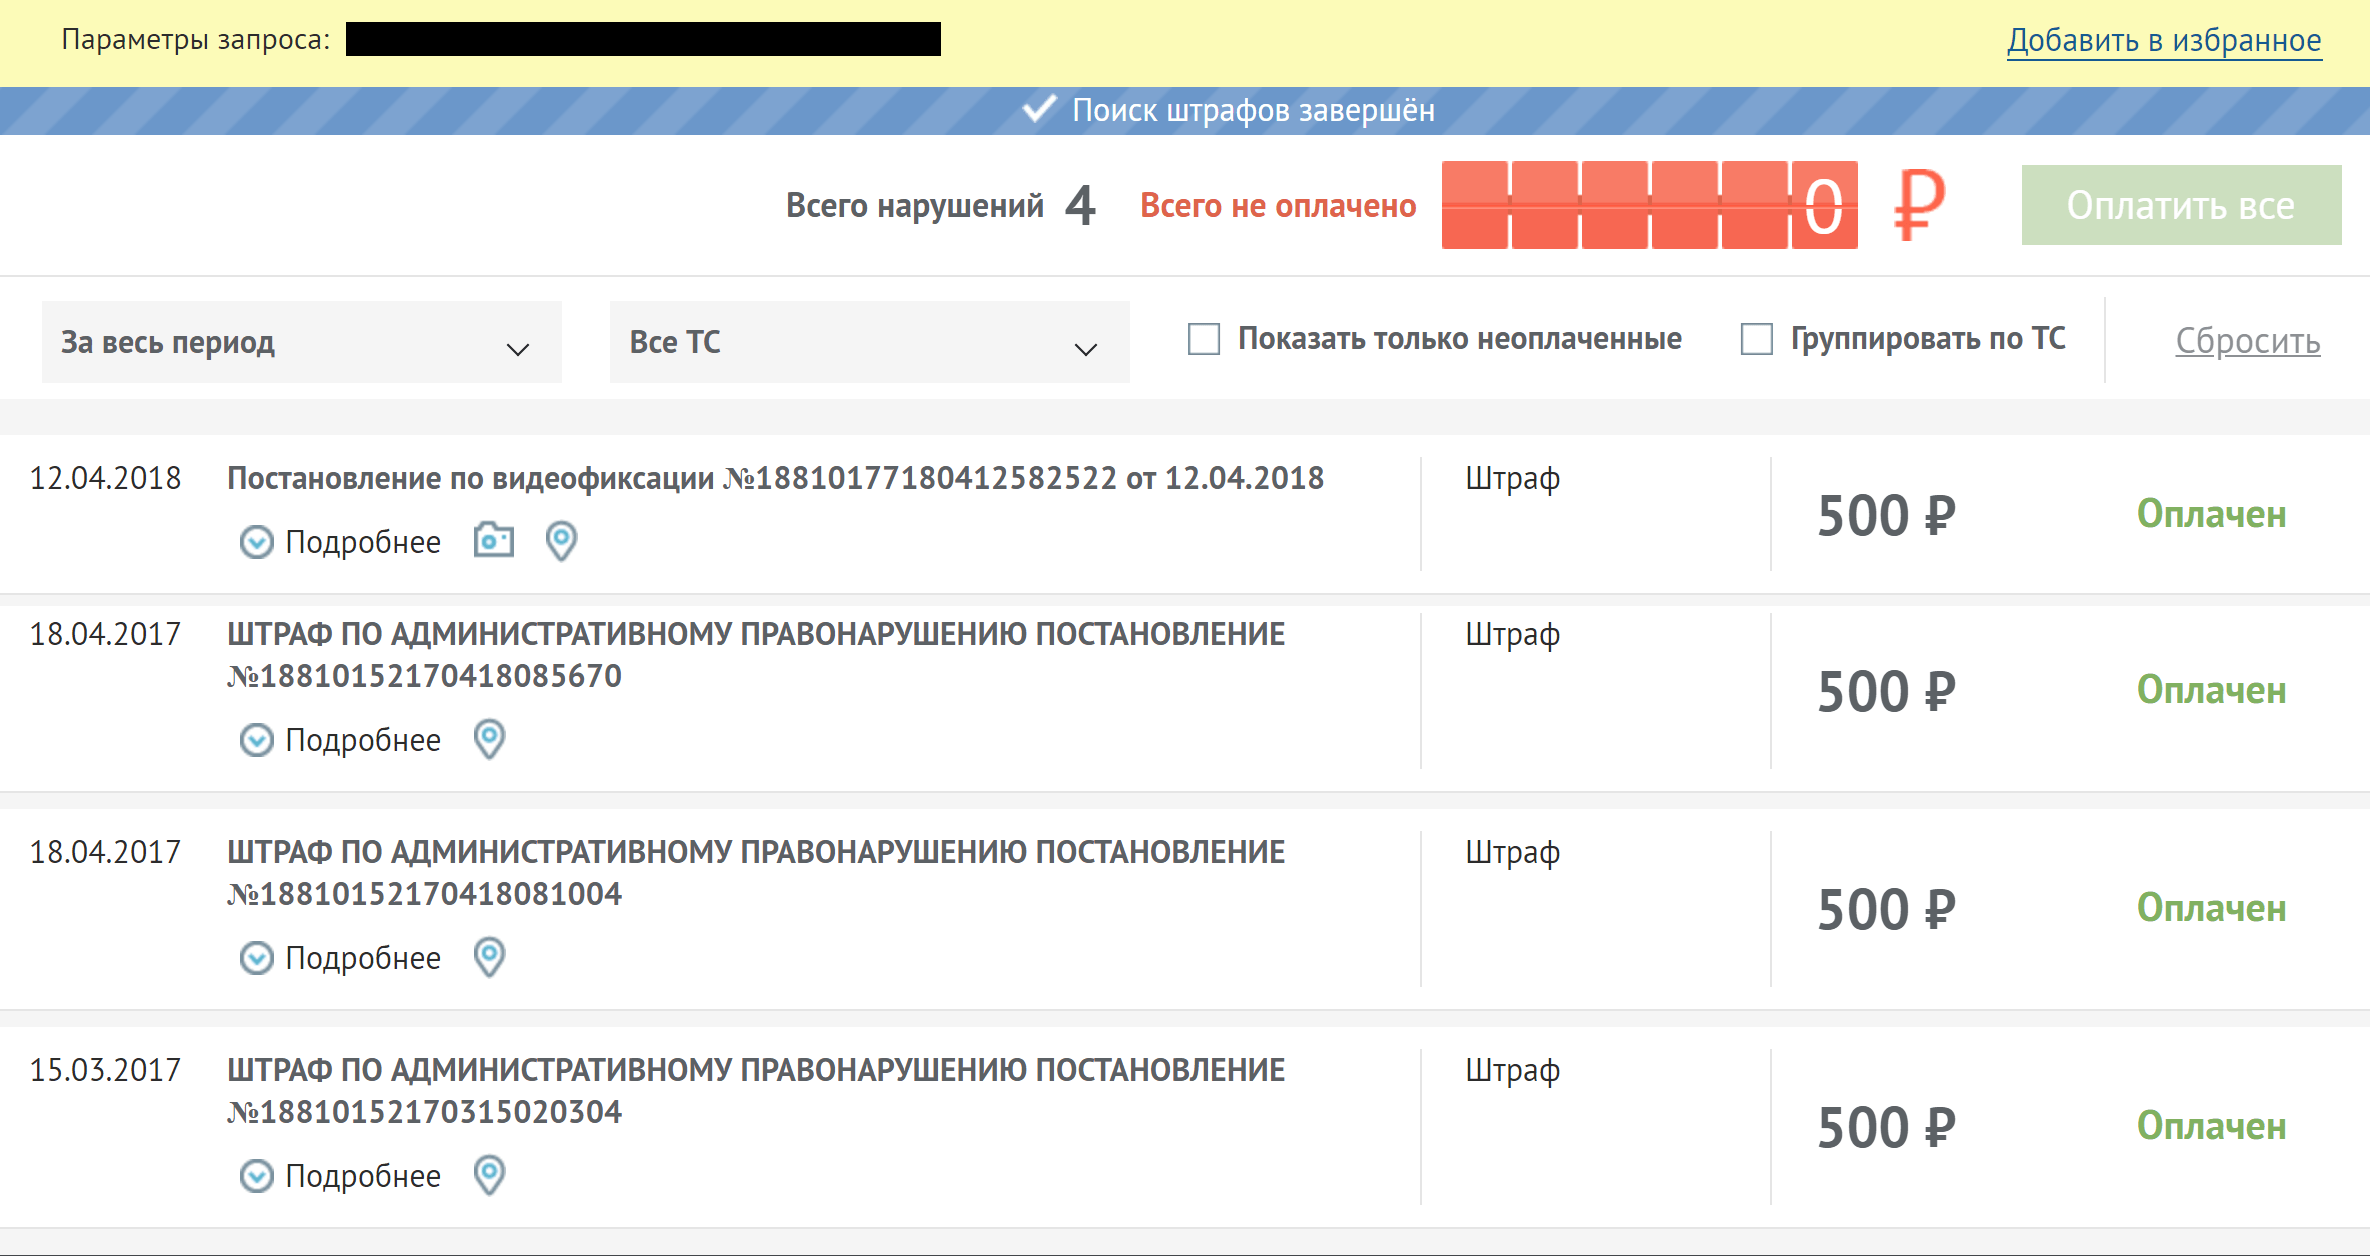Open photo icon for fine dated 12.04.2018
This screenshot has width=2370, height=1256.
click(x=493, y=540)
